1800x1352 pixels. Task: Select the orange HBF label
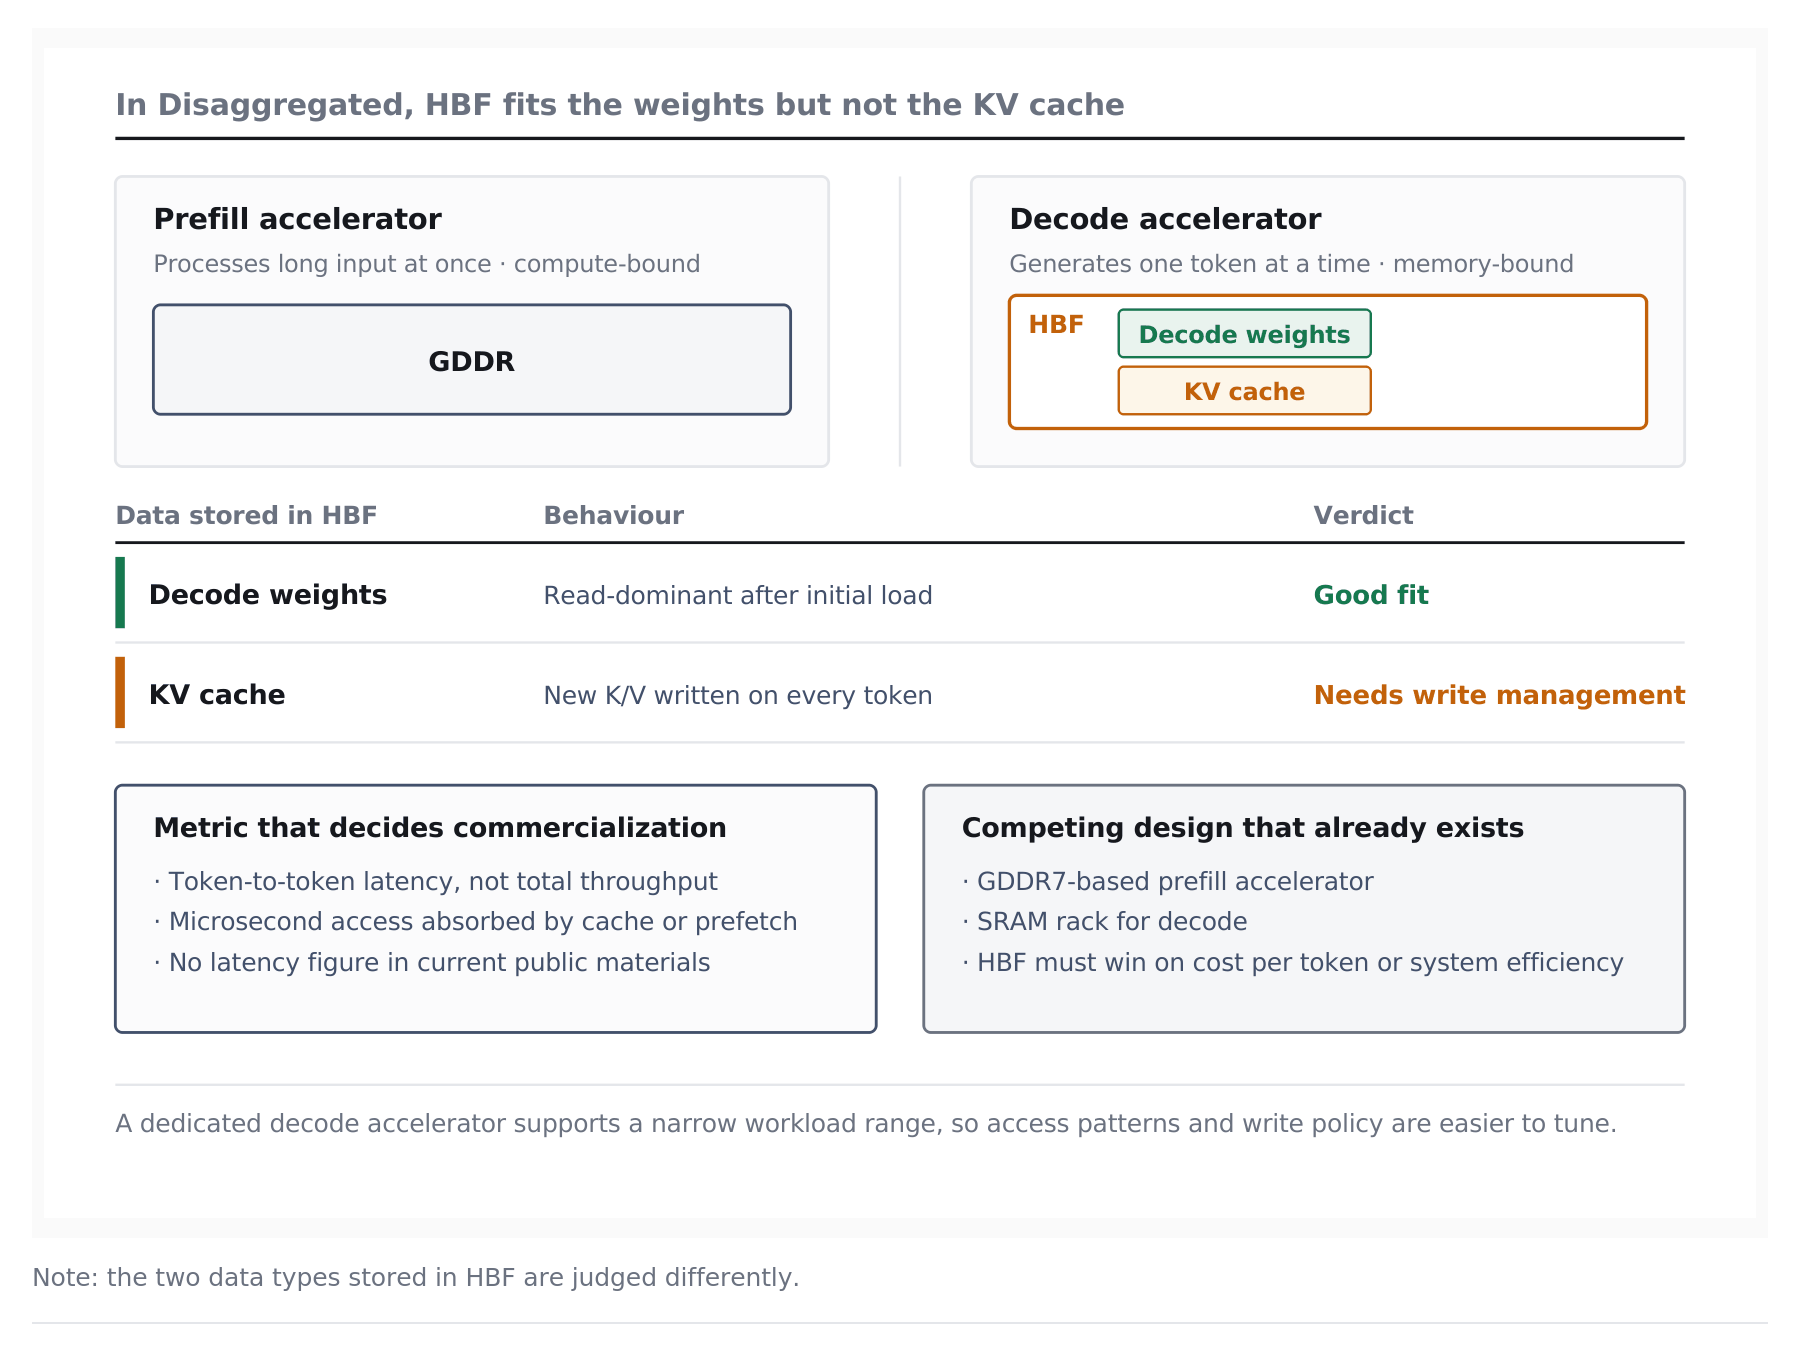click(1056, 325)
